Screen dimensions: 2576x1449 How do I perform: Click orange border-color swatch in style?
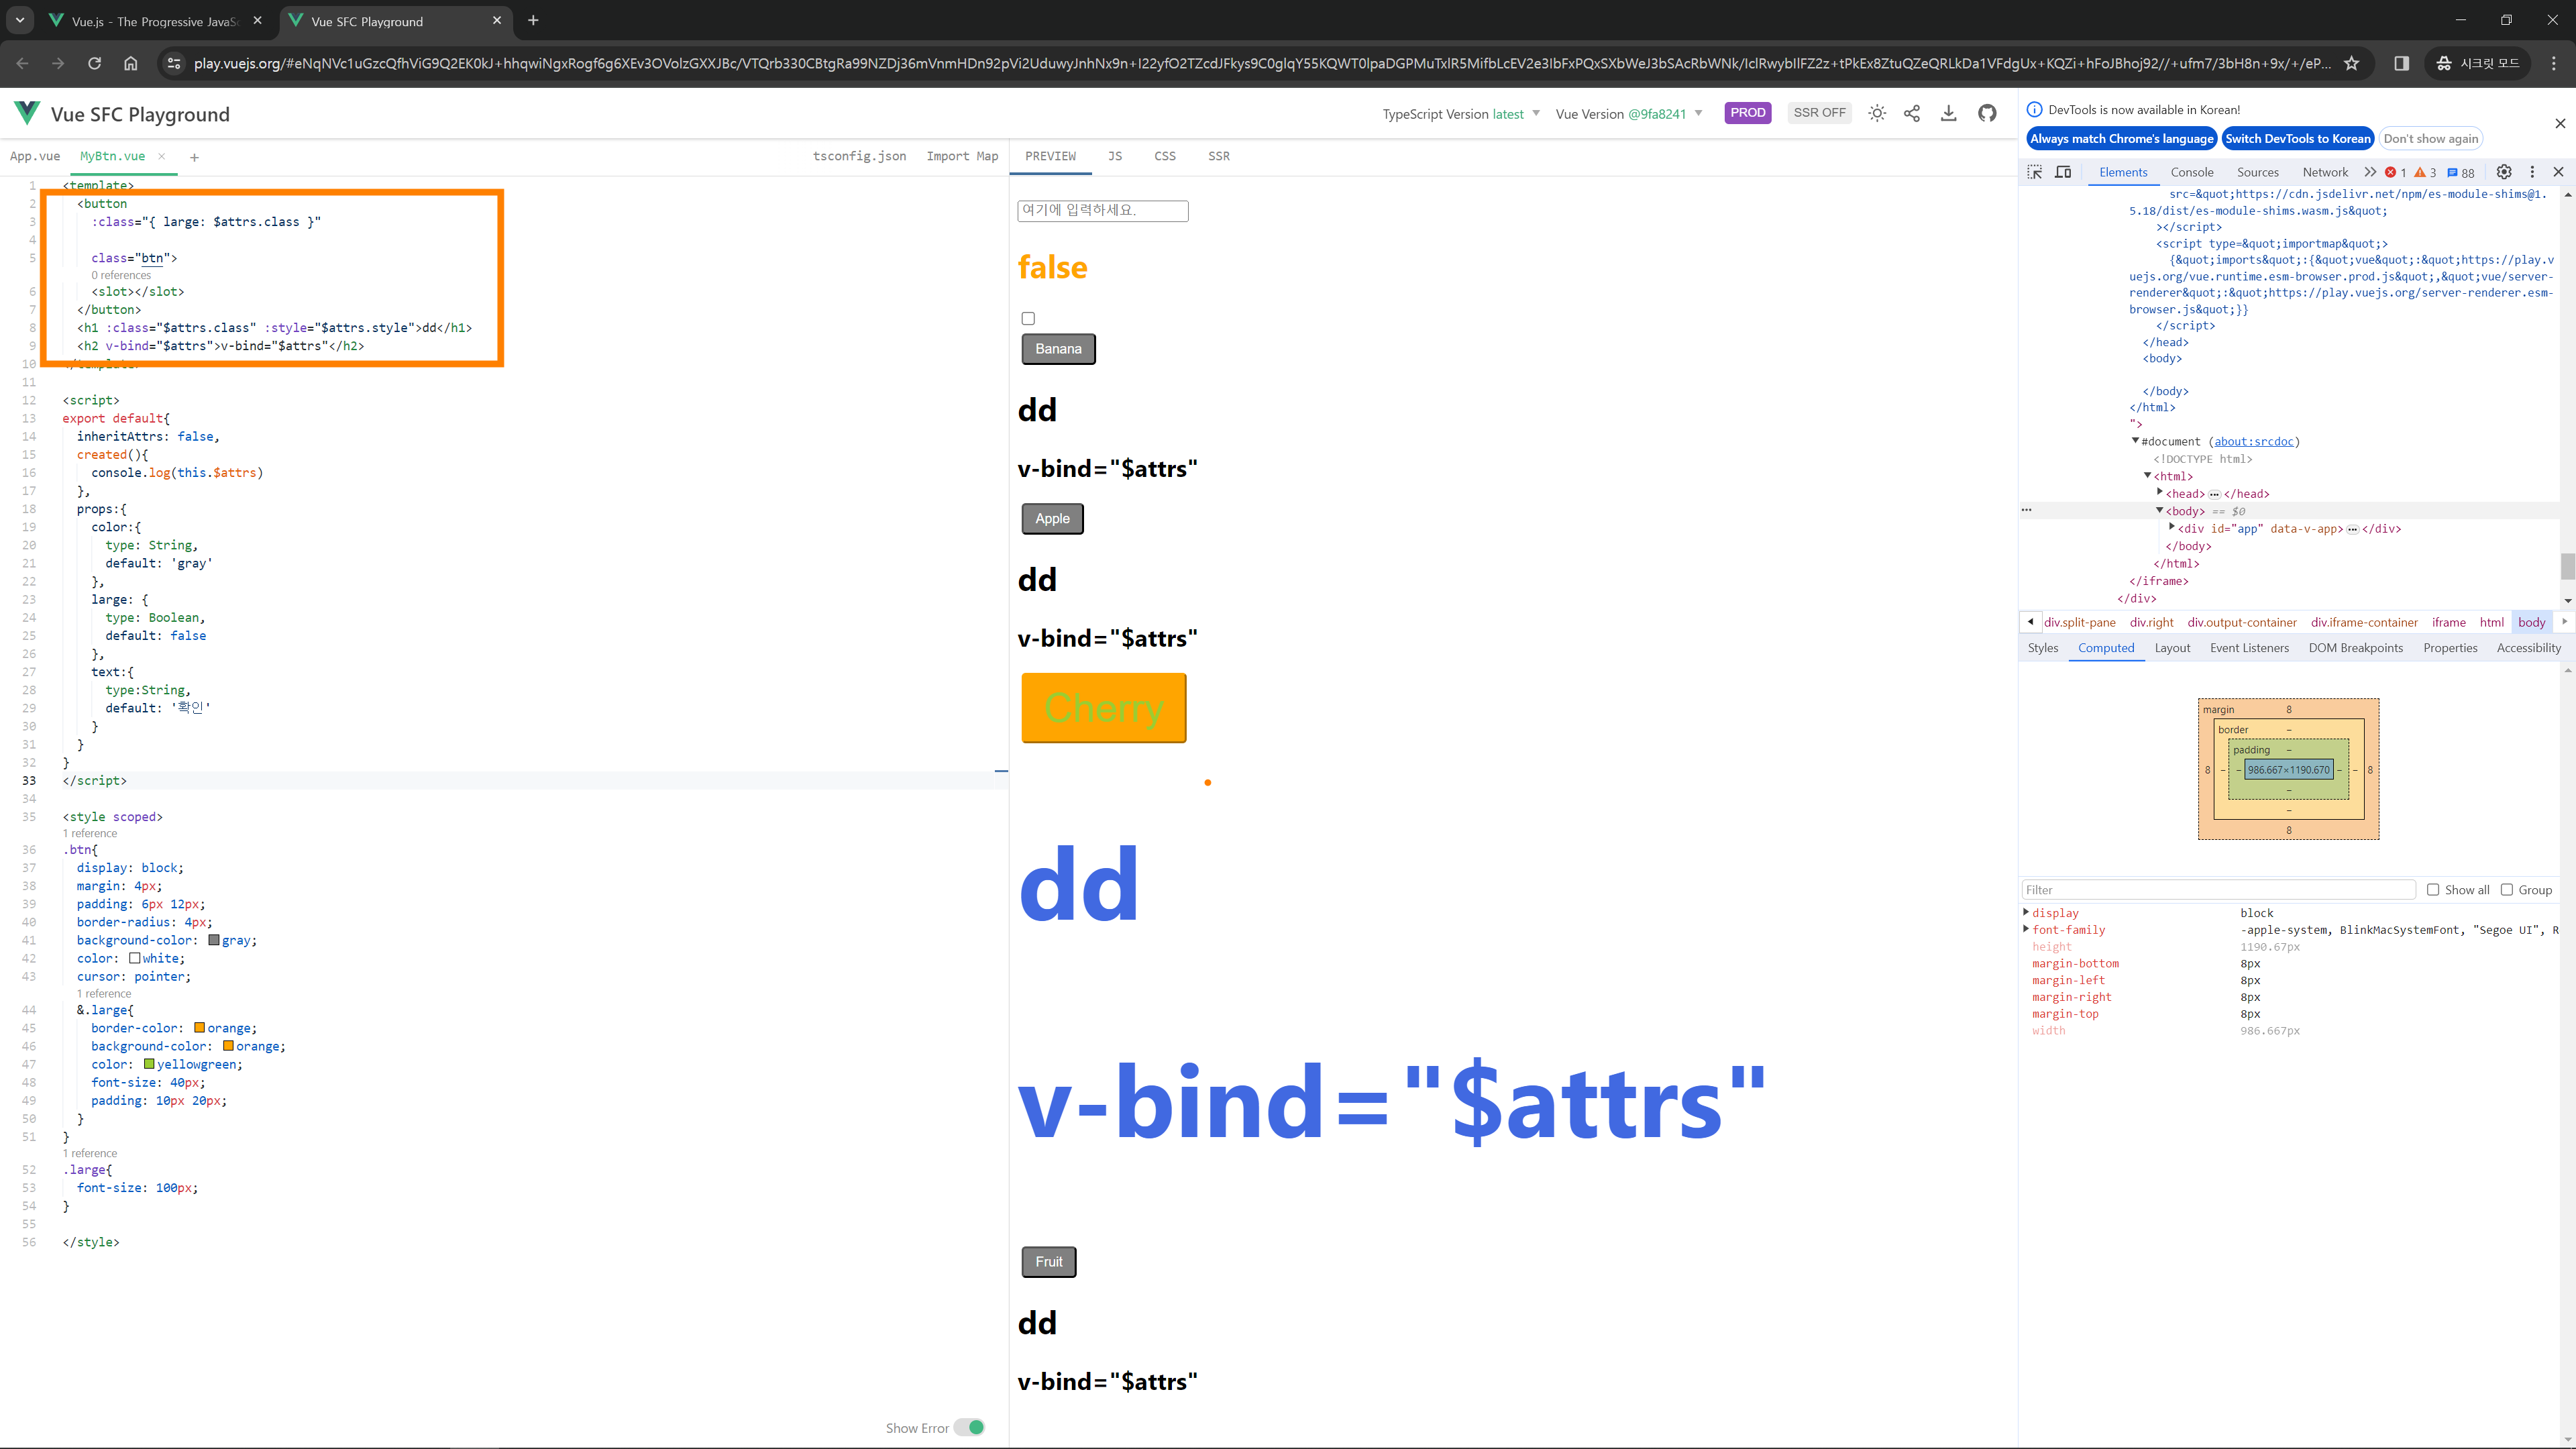tap(199, 1028)
